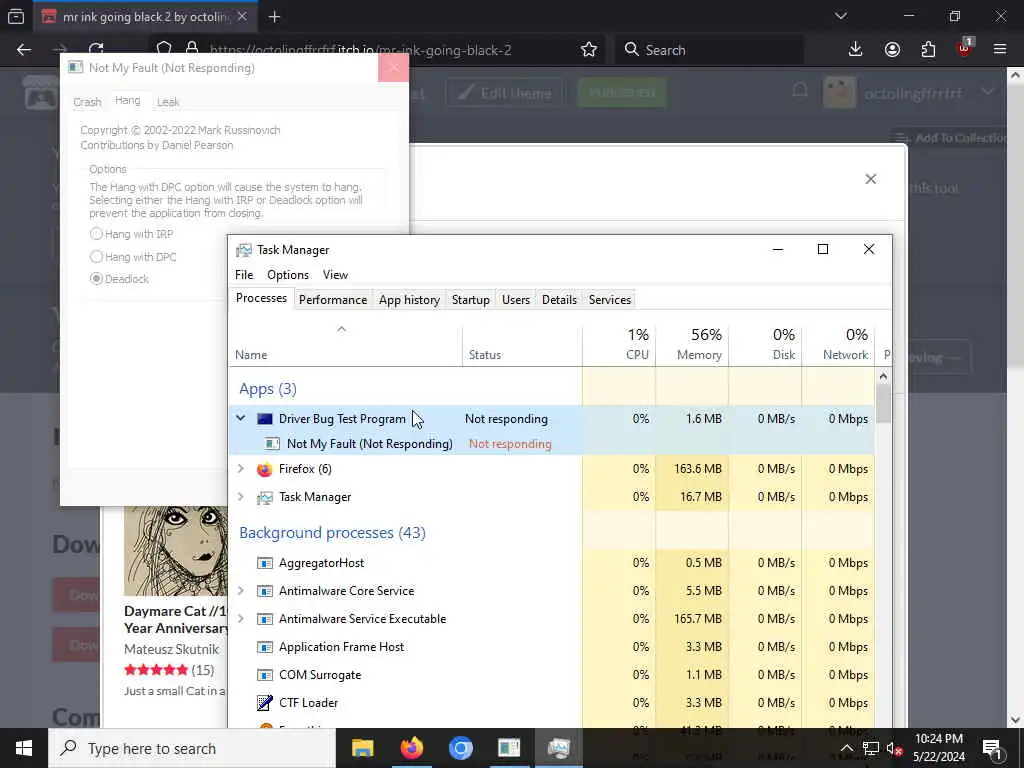Open Firefox from the taskbar

point(411,748)
